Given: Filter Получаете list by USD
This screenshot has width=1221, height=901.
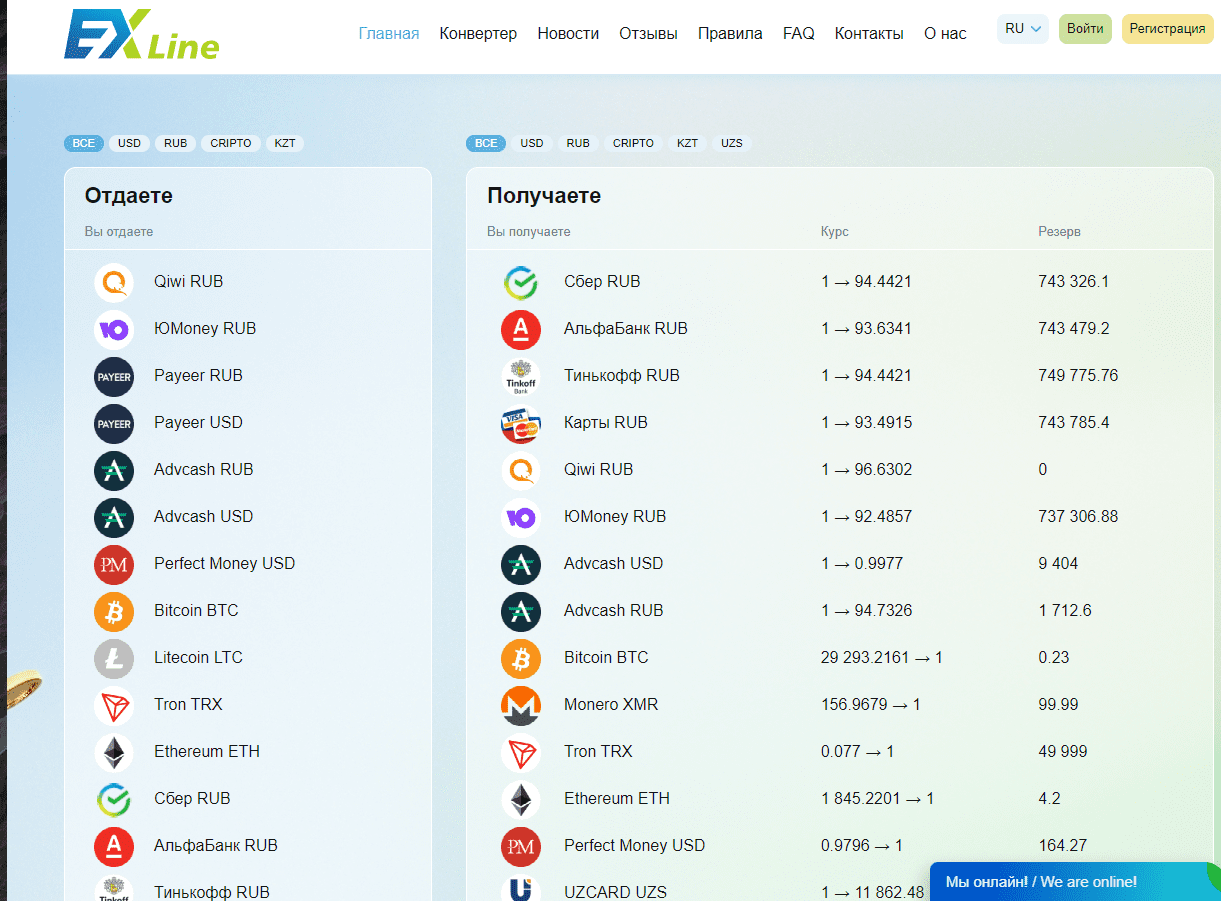Looking at the screenshot, I should coord(532,143).
